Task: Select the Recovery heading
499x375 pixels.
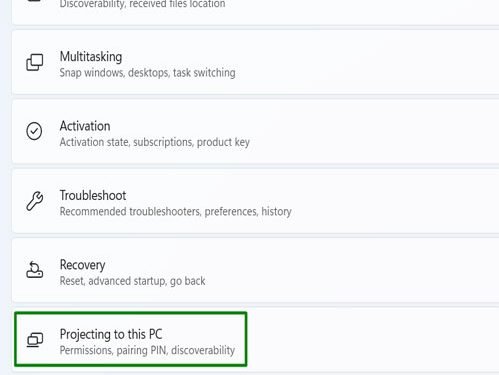Action: (x=82, y=265)
